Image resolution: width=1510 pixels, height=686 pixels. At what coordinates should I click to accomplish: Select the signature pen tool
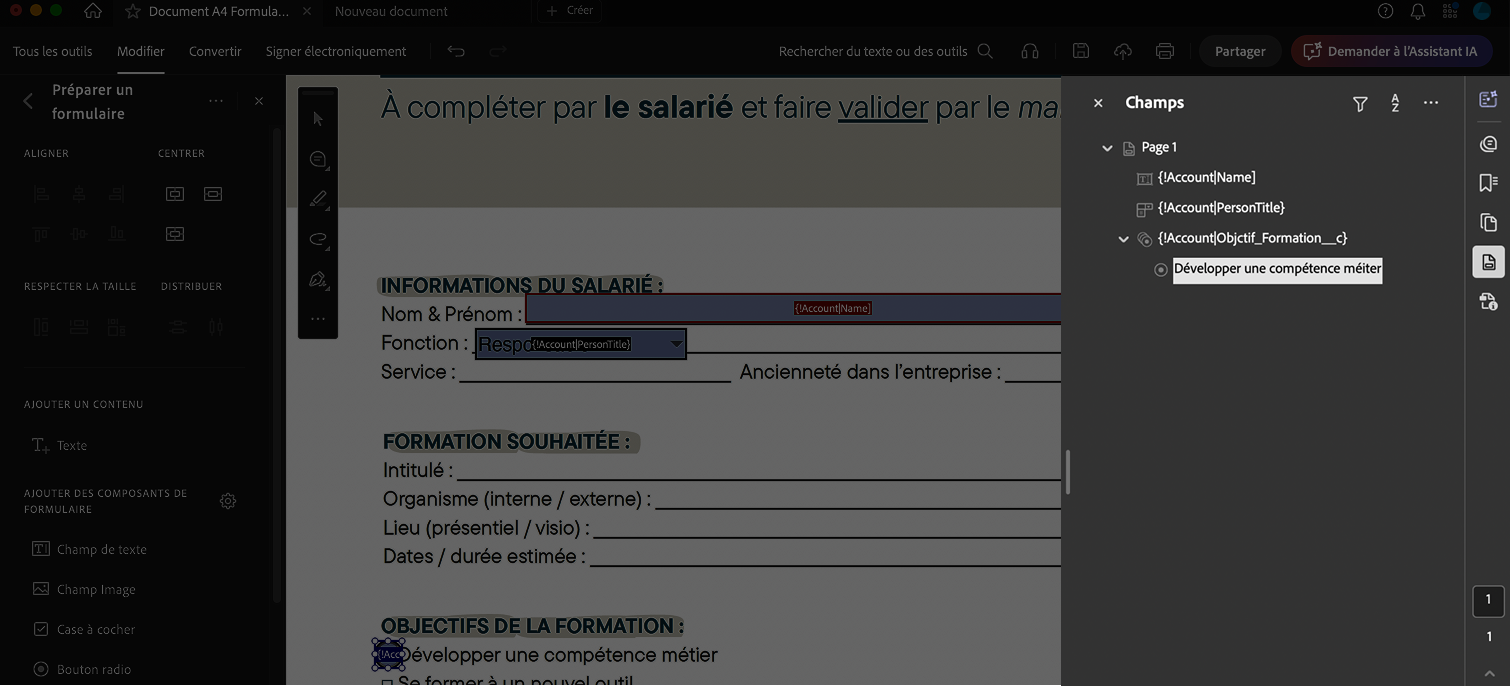coord(318,279)
